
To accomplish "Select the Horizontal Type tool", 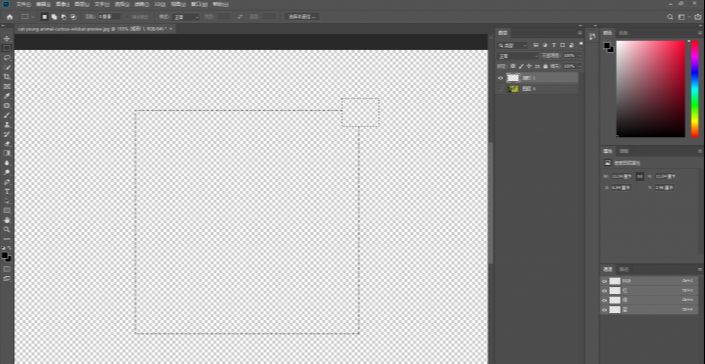I will pyautogui.click(x=7, y=191).
